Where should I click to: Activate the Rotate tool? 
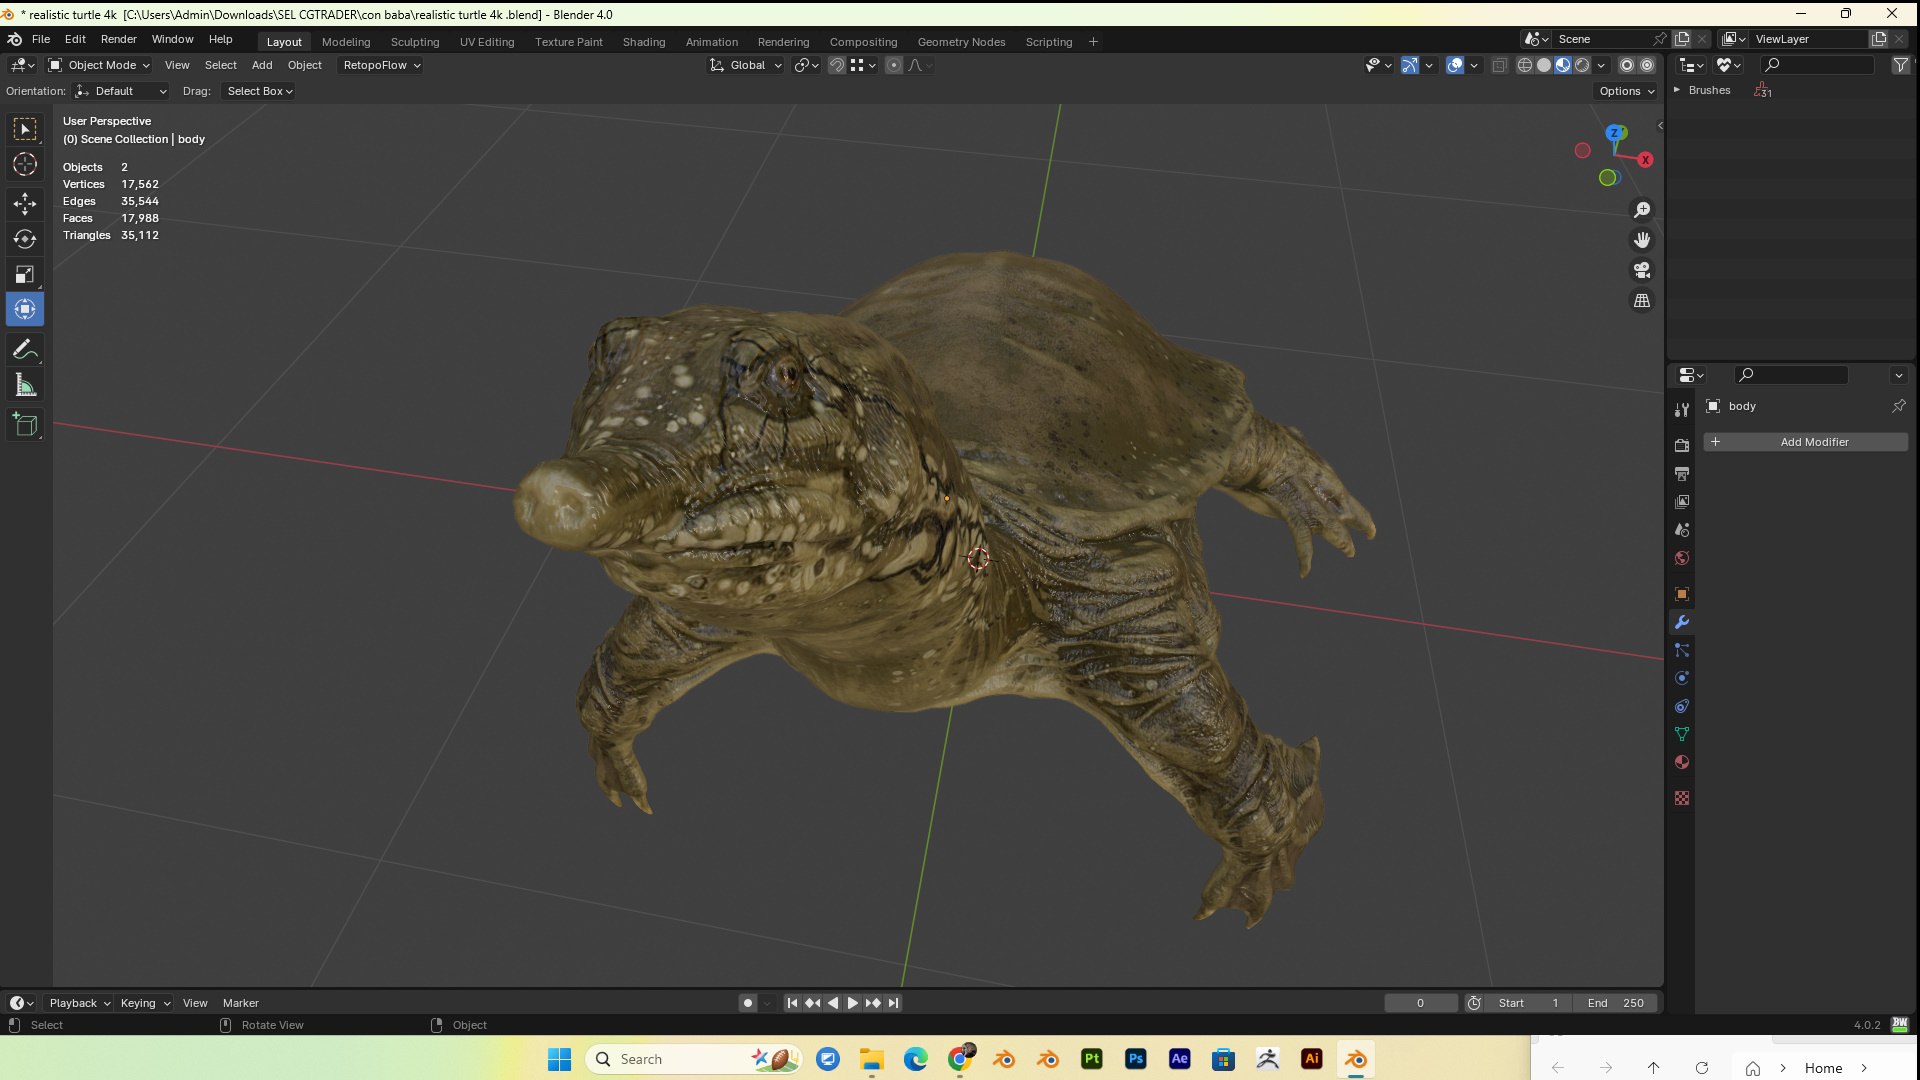point(25,239)
